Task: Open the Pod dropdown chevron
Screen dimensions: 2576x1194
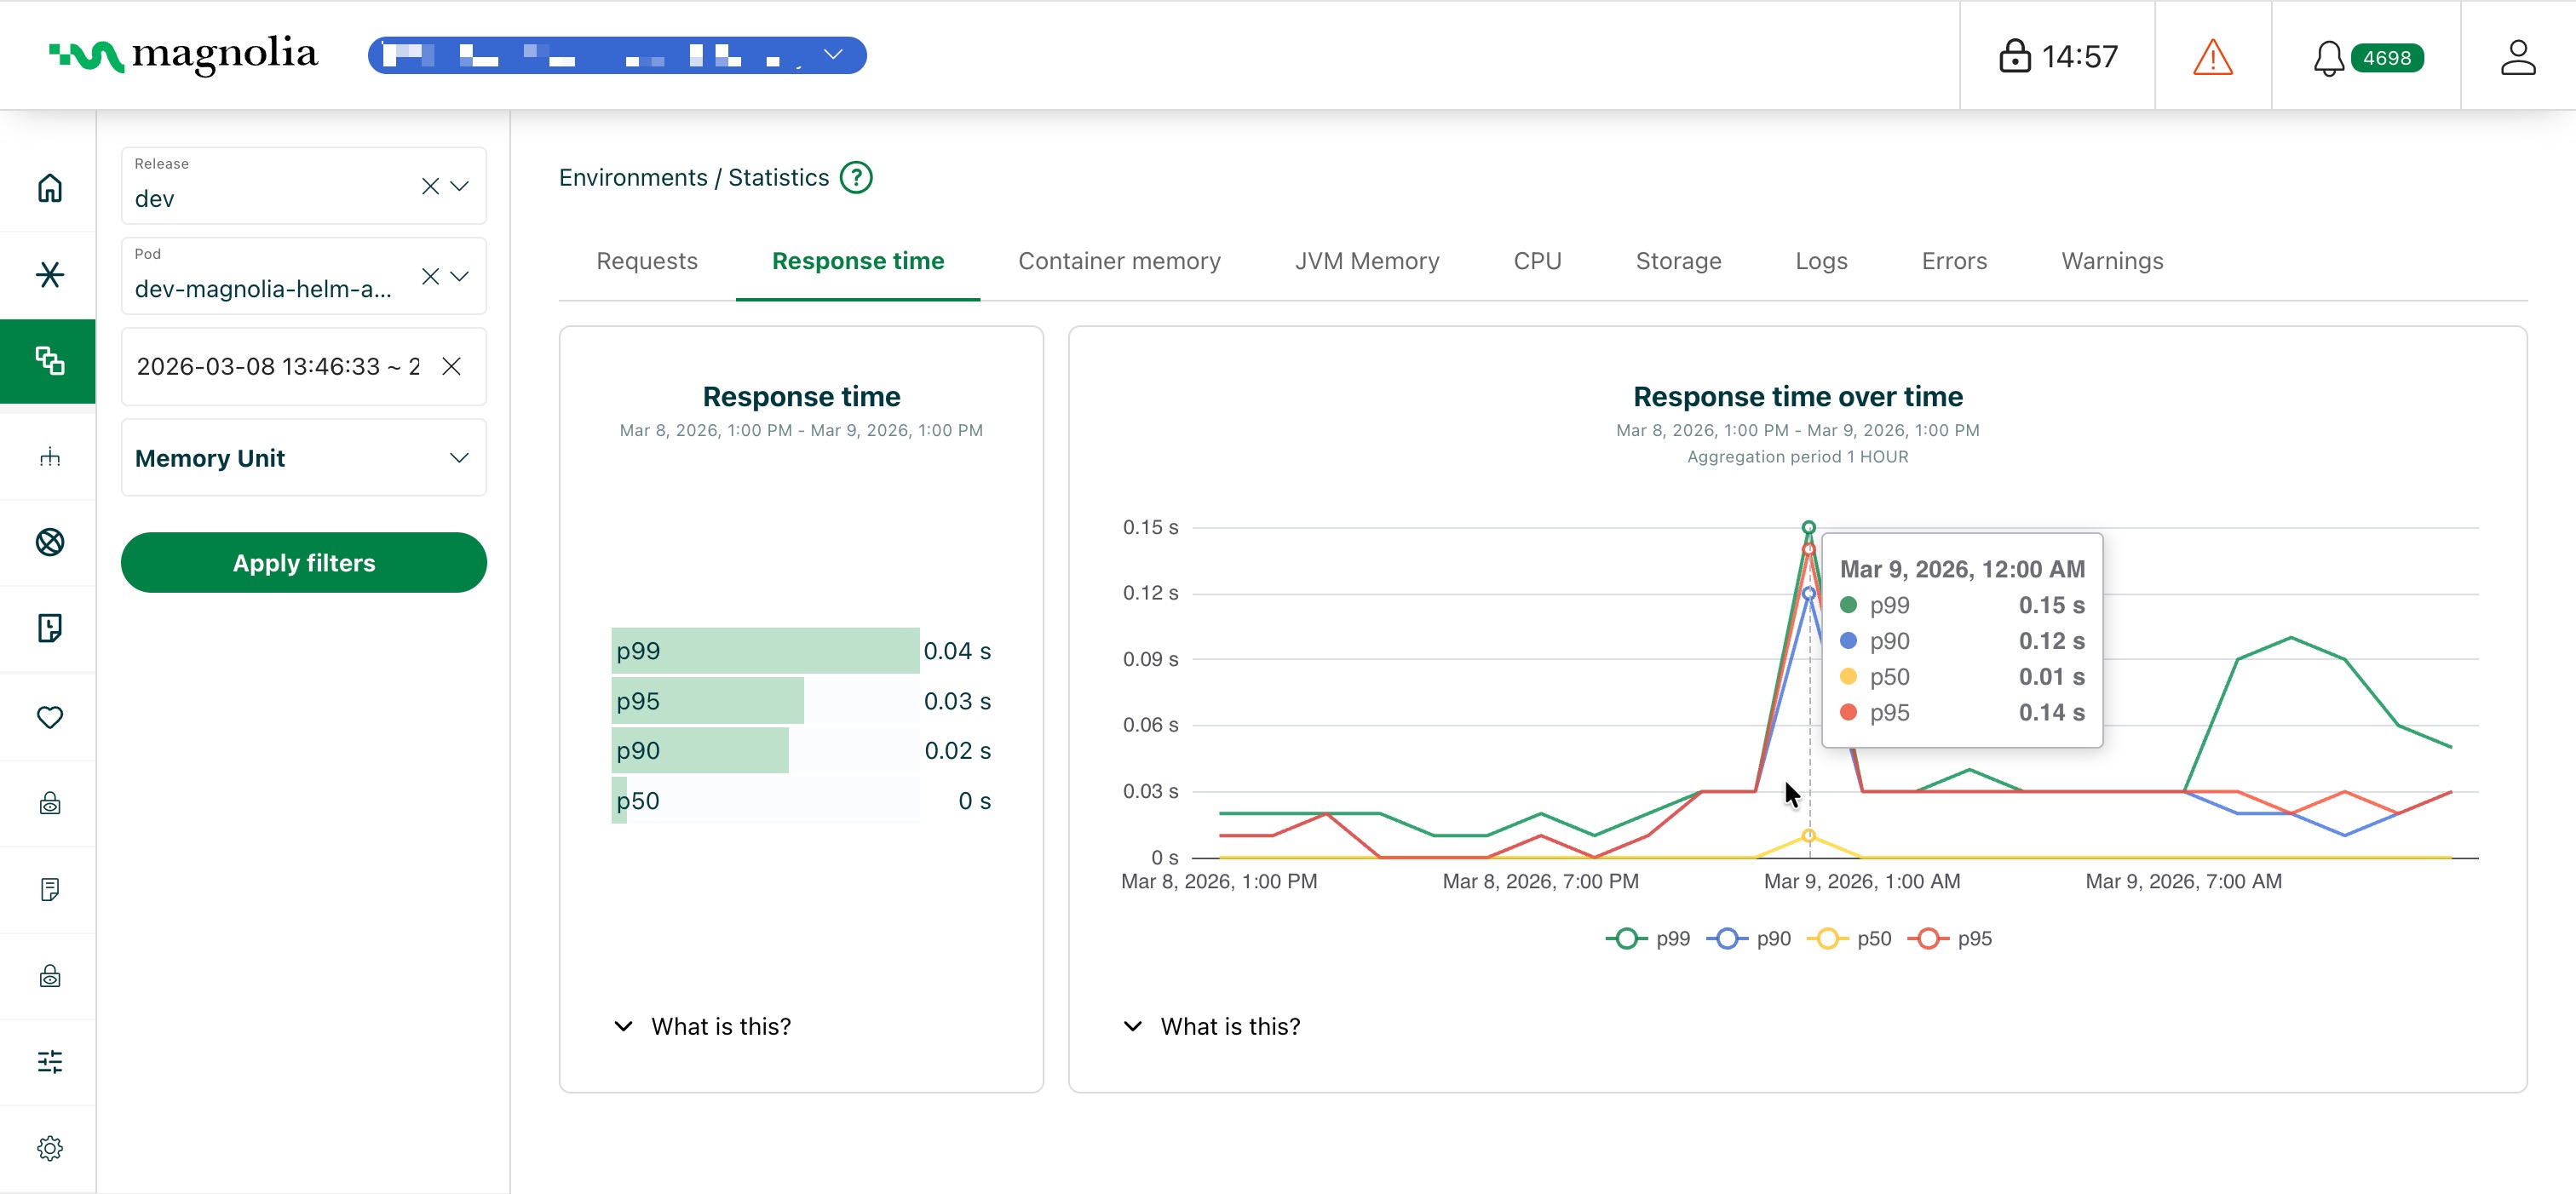Action: (460, 276)
